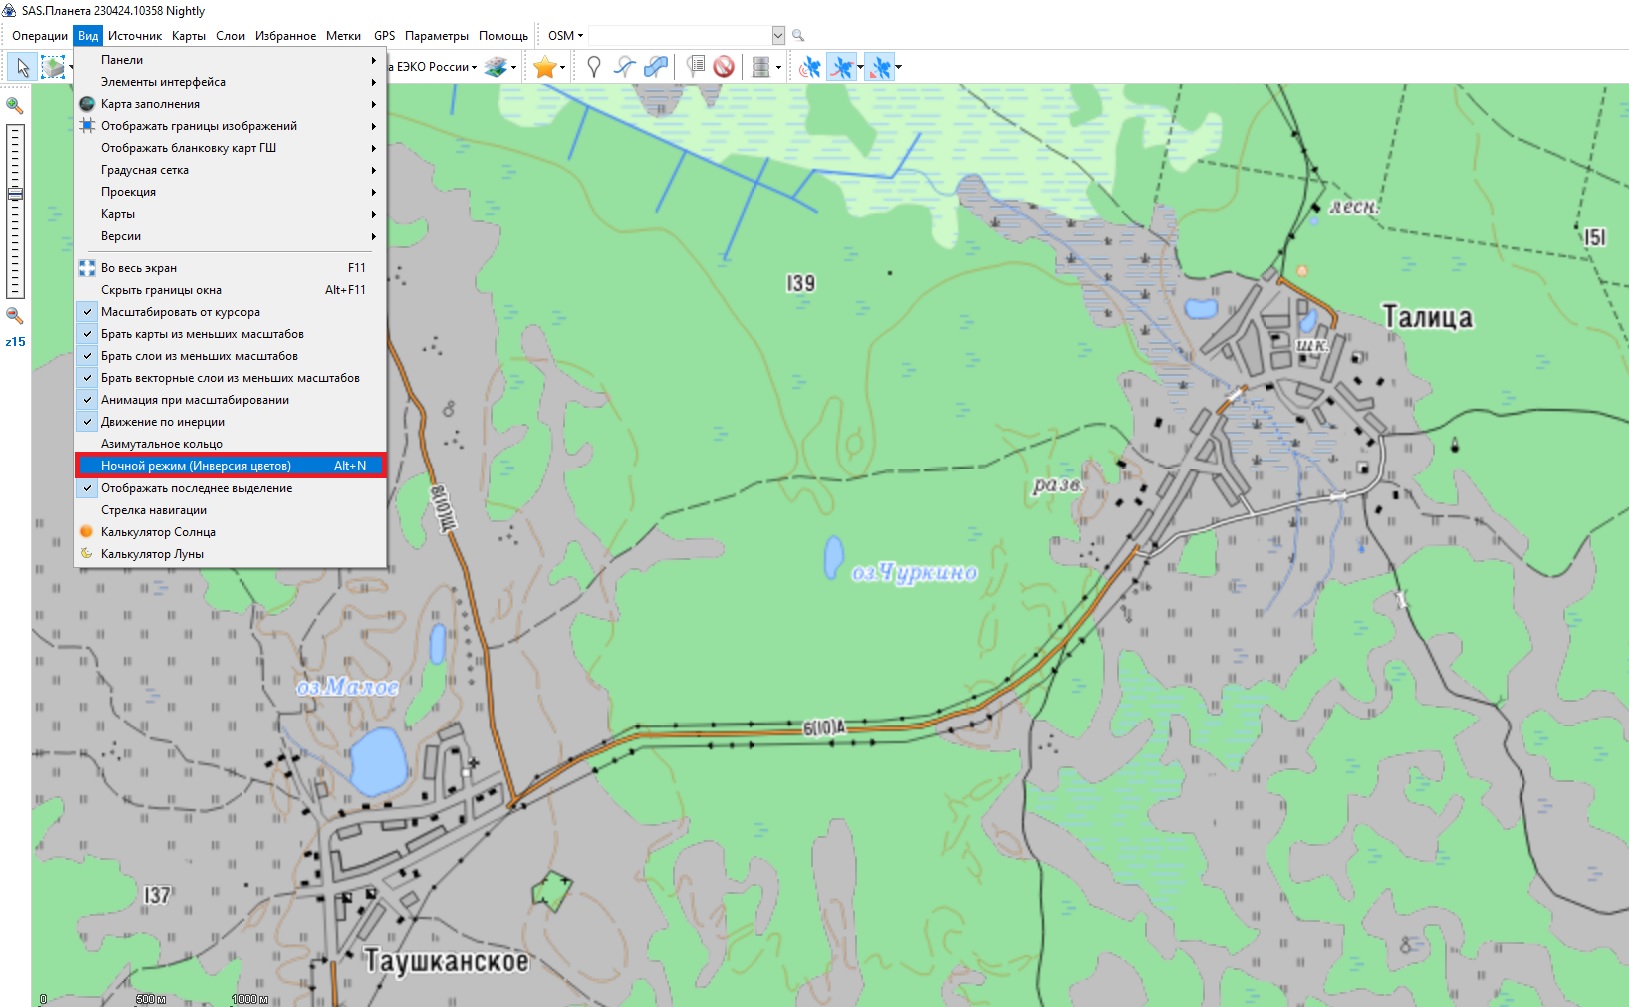Open the OSM search provider dropdown
1629x1007 pixels.
click(x=565, y=36)
